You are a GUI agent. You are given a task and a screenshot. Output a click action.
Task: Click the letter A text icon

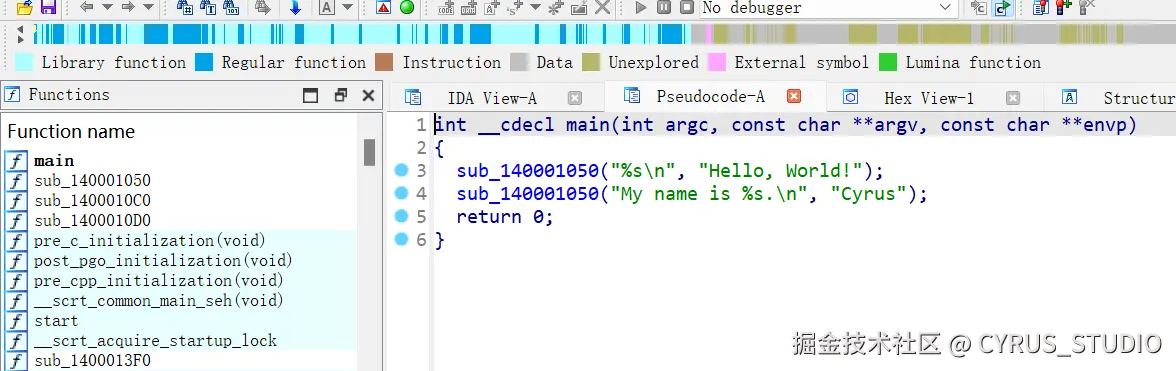327,7
